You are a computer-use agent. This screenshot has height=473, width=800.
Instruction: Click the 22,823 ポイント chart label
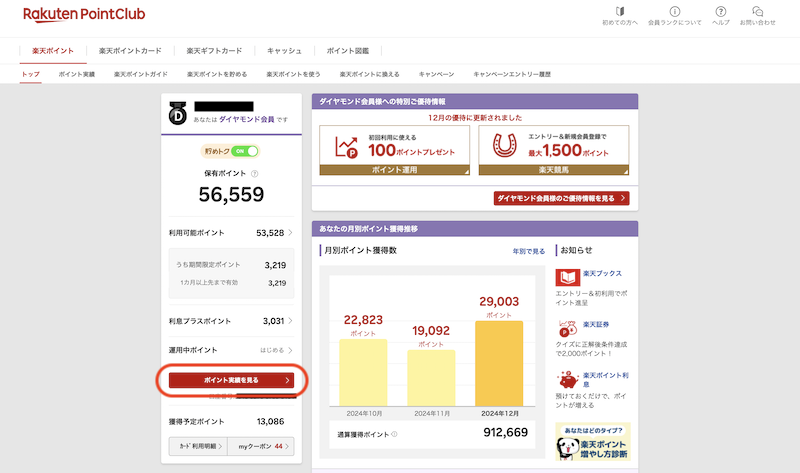(x=363, y=325)
